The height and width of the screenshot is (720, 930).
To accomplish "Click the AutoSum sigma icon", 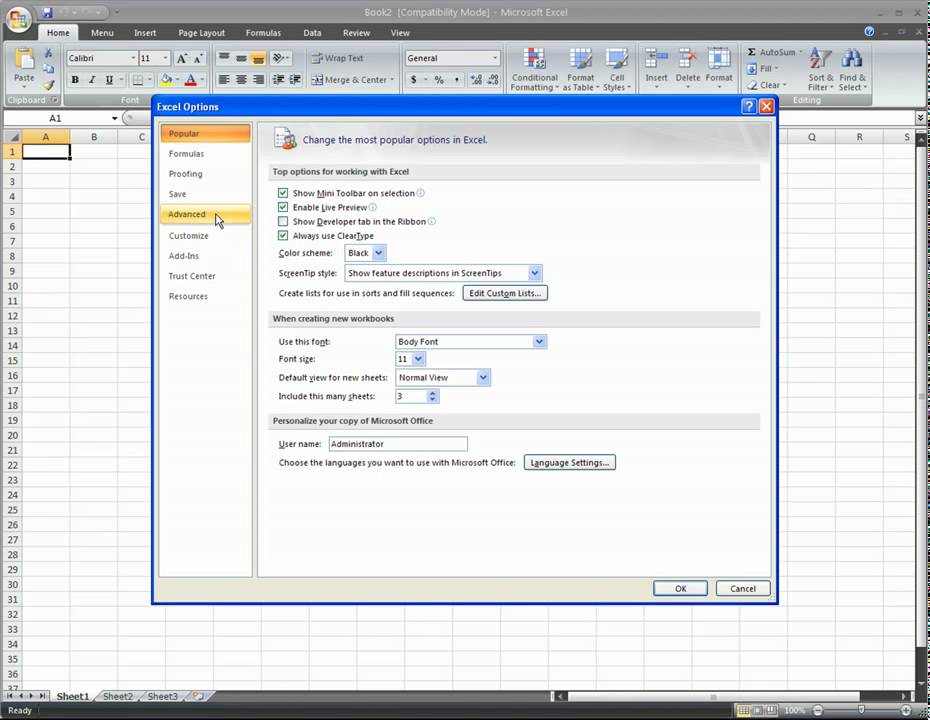I will coord(751,52).
